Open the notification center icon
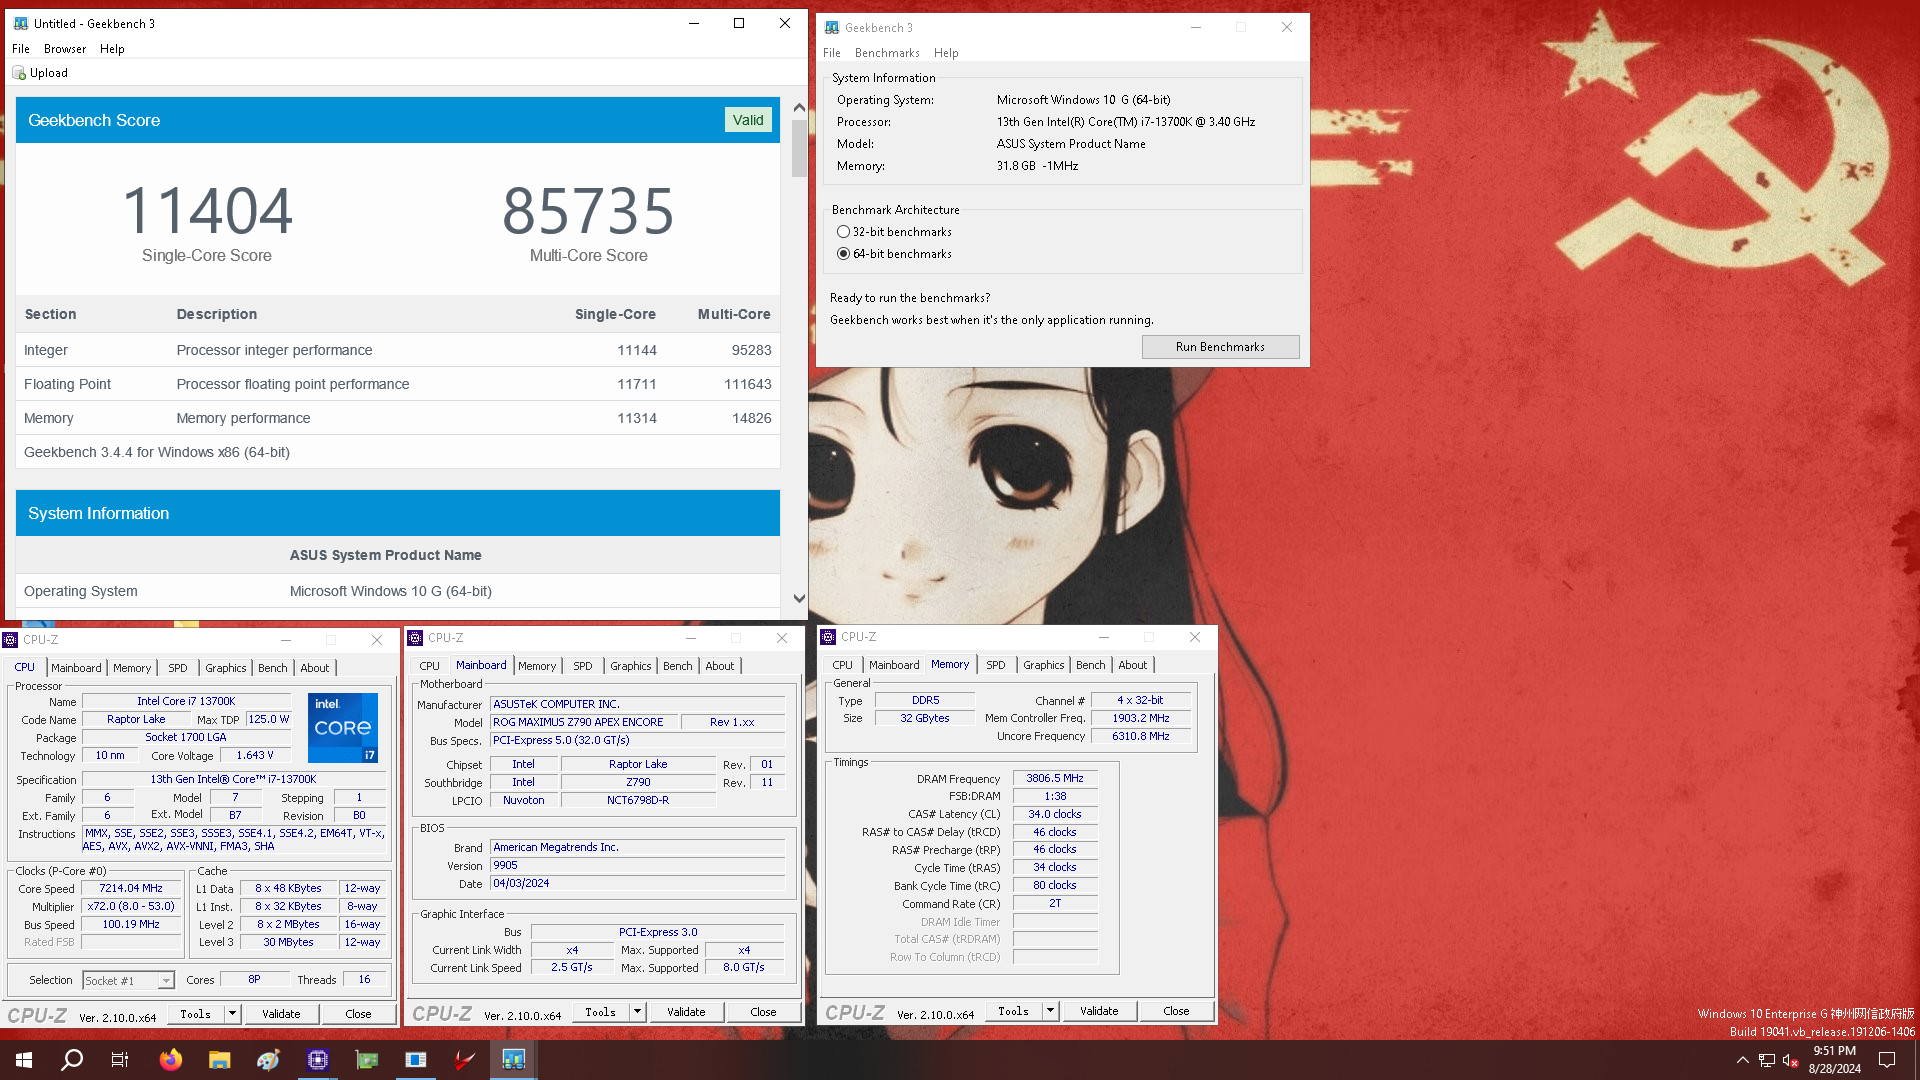1920x1080 pixels. pyautogui.click(x=1887, y=1060)
